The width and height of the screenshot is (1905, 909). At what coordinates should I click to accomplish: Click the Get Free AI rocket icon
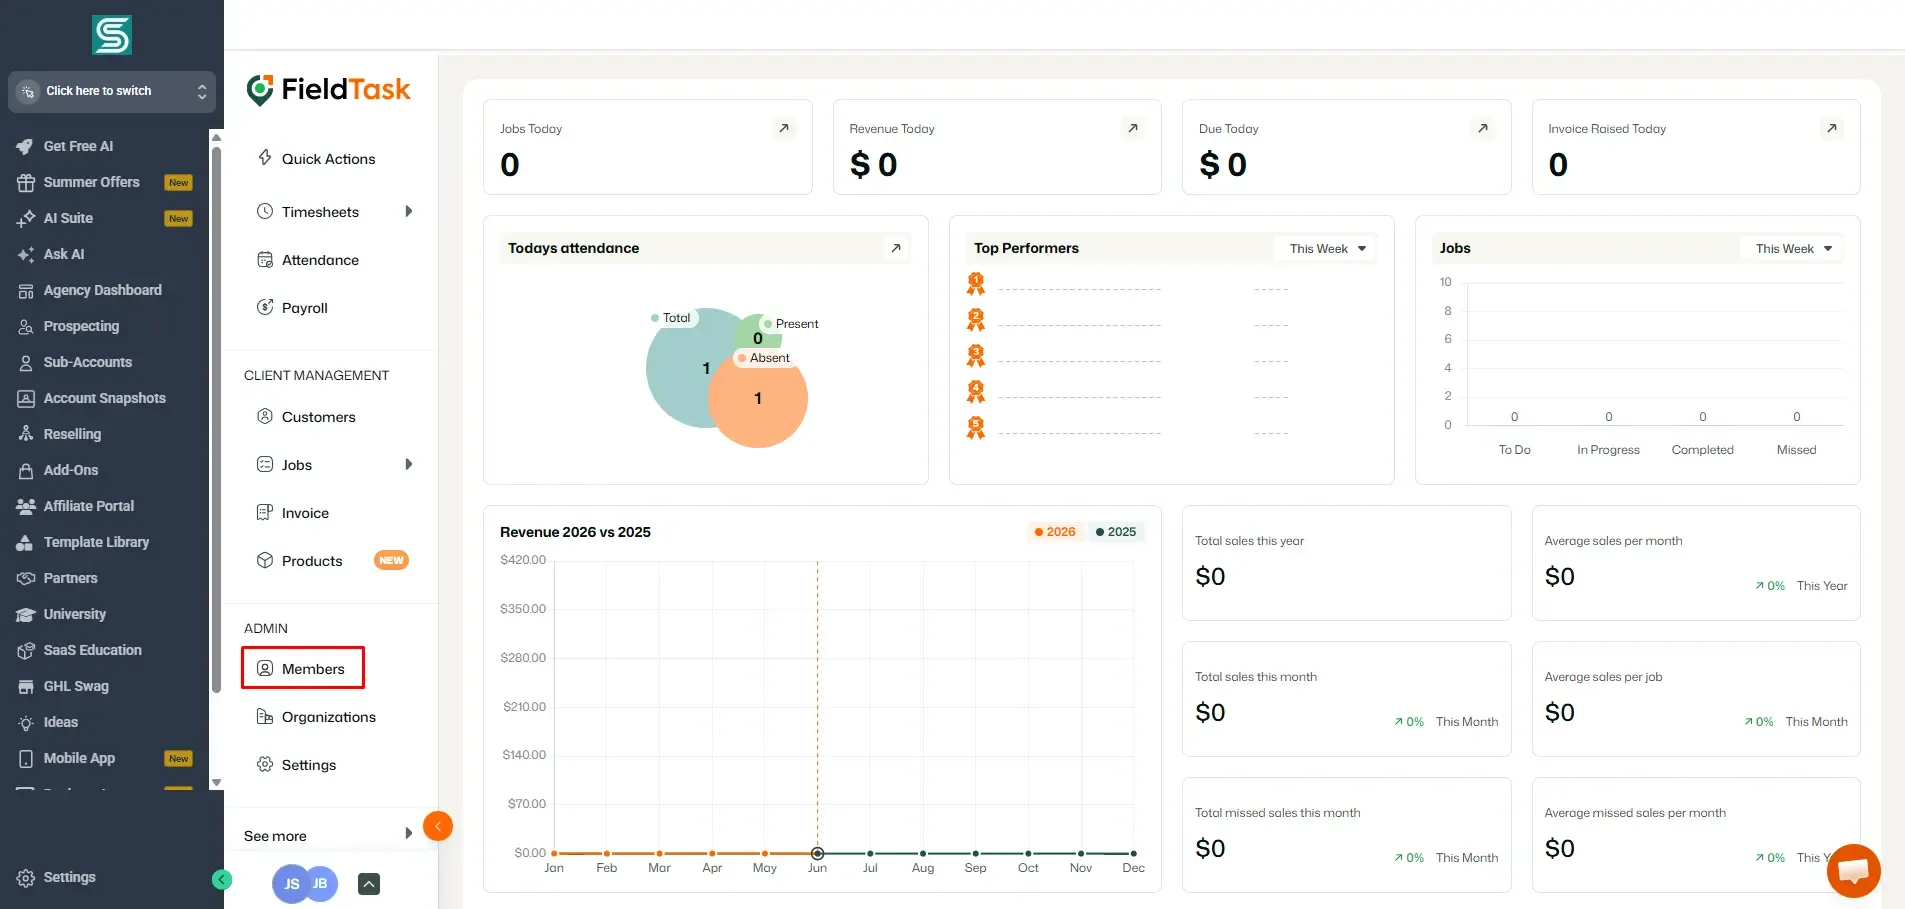[x=25, y=146]
